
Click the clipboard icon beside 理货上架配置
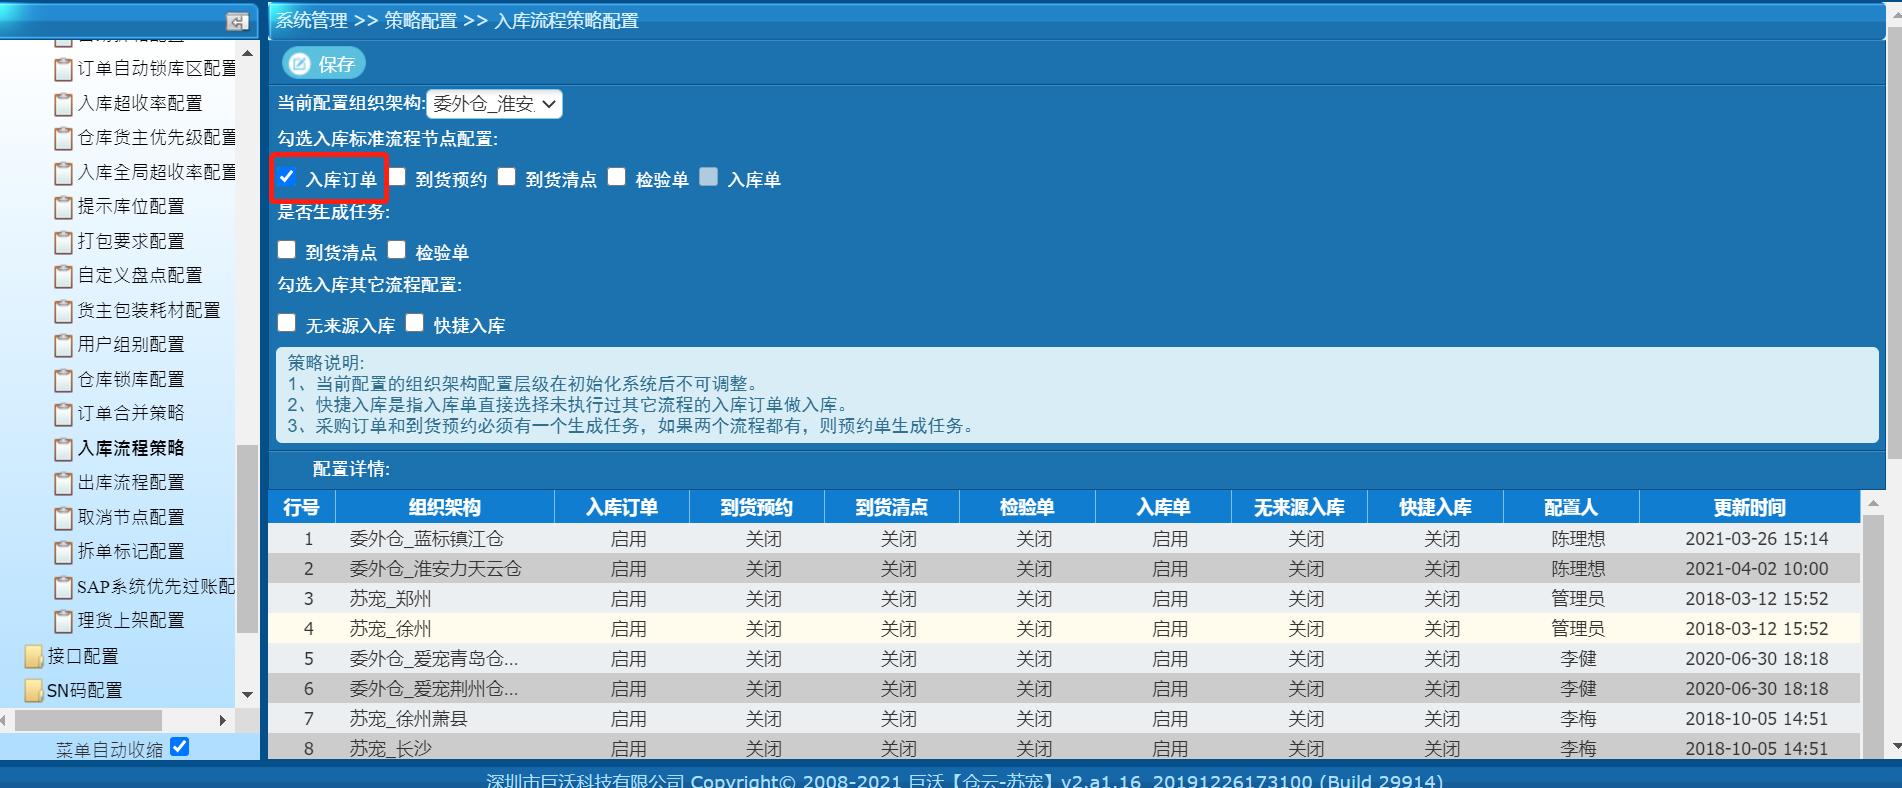[63, 621]
